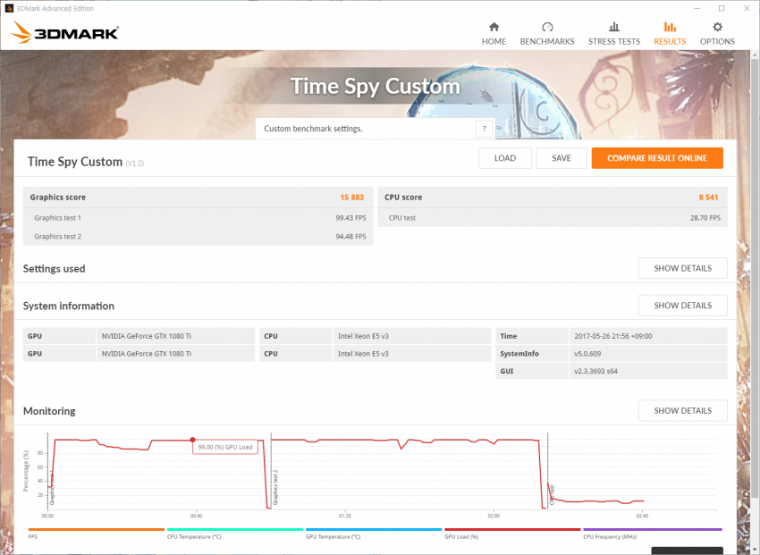Select the OPTIONS menu label

click(717, 42)
